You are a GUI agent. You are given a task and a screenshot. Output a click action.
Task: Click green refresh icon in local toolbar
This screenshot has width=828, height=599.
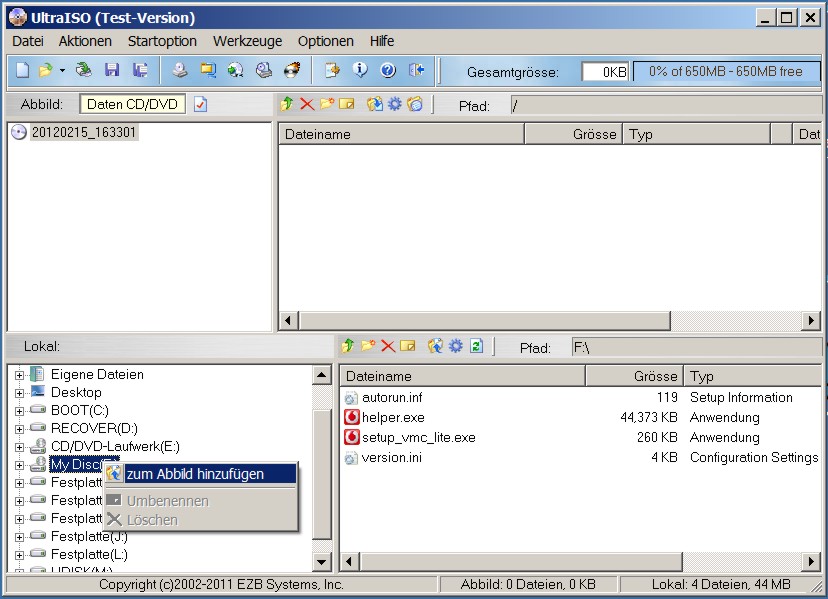(477, 346)
